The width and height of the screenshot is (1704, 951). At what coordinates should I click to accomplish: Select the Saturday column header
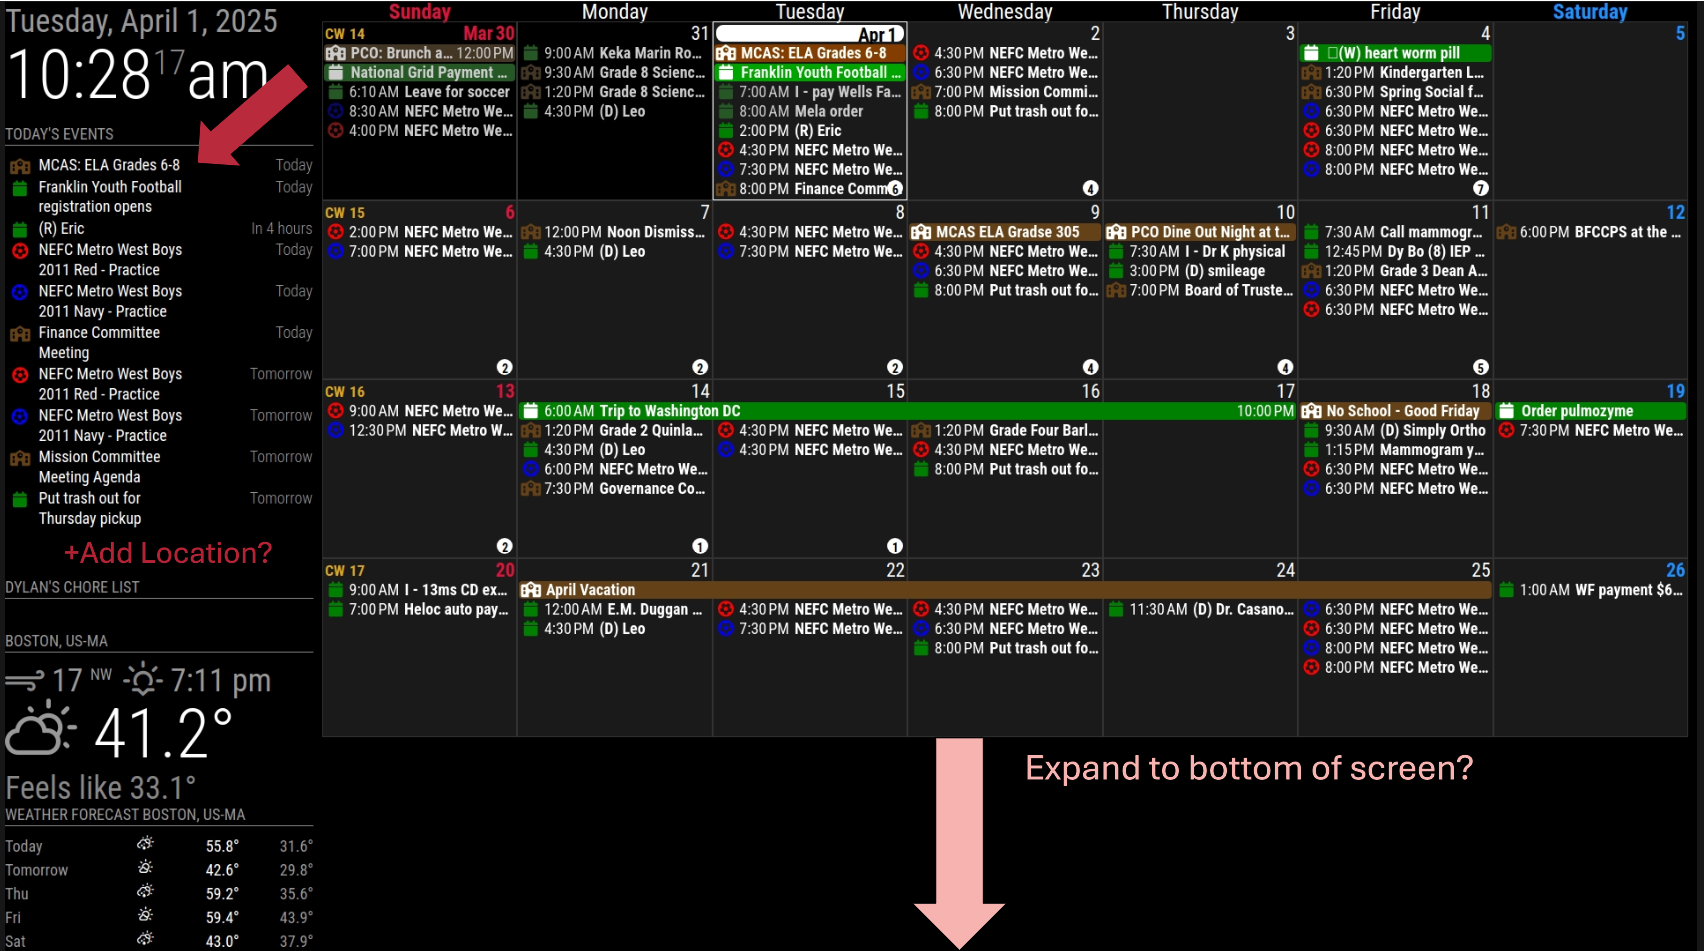tap(1589, 12)
